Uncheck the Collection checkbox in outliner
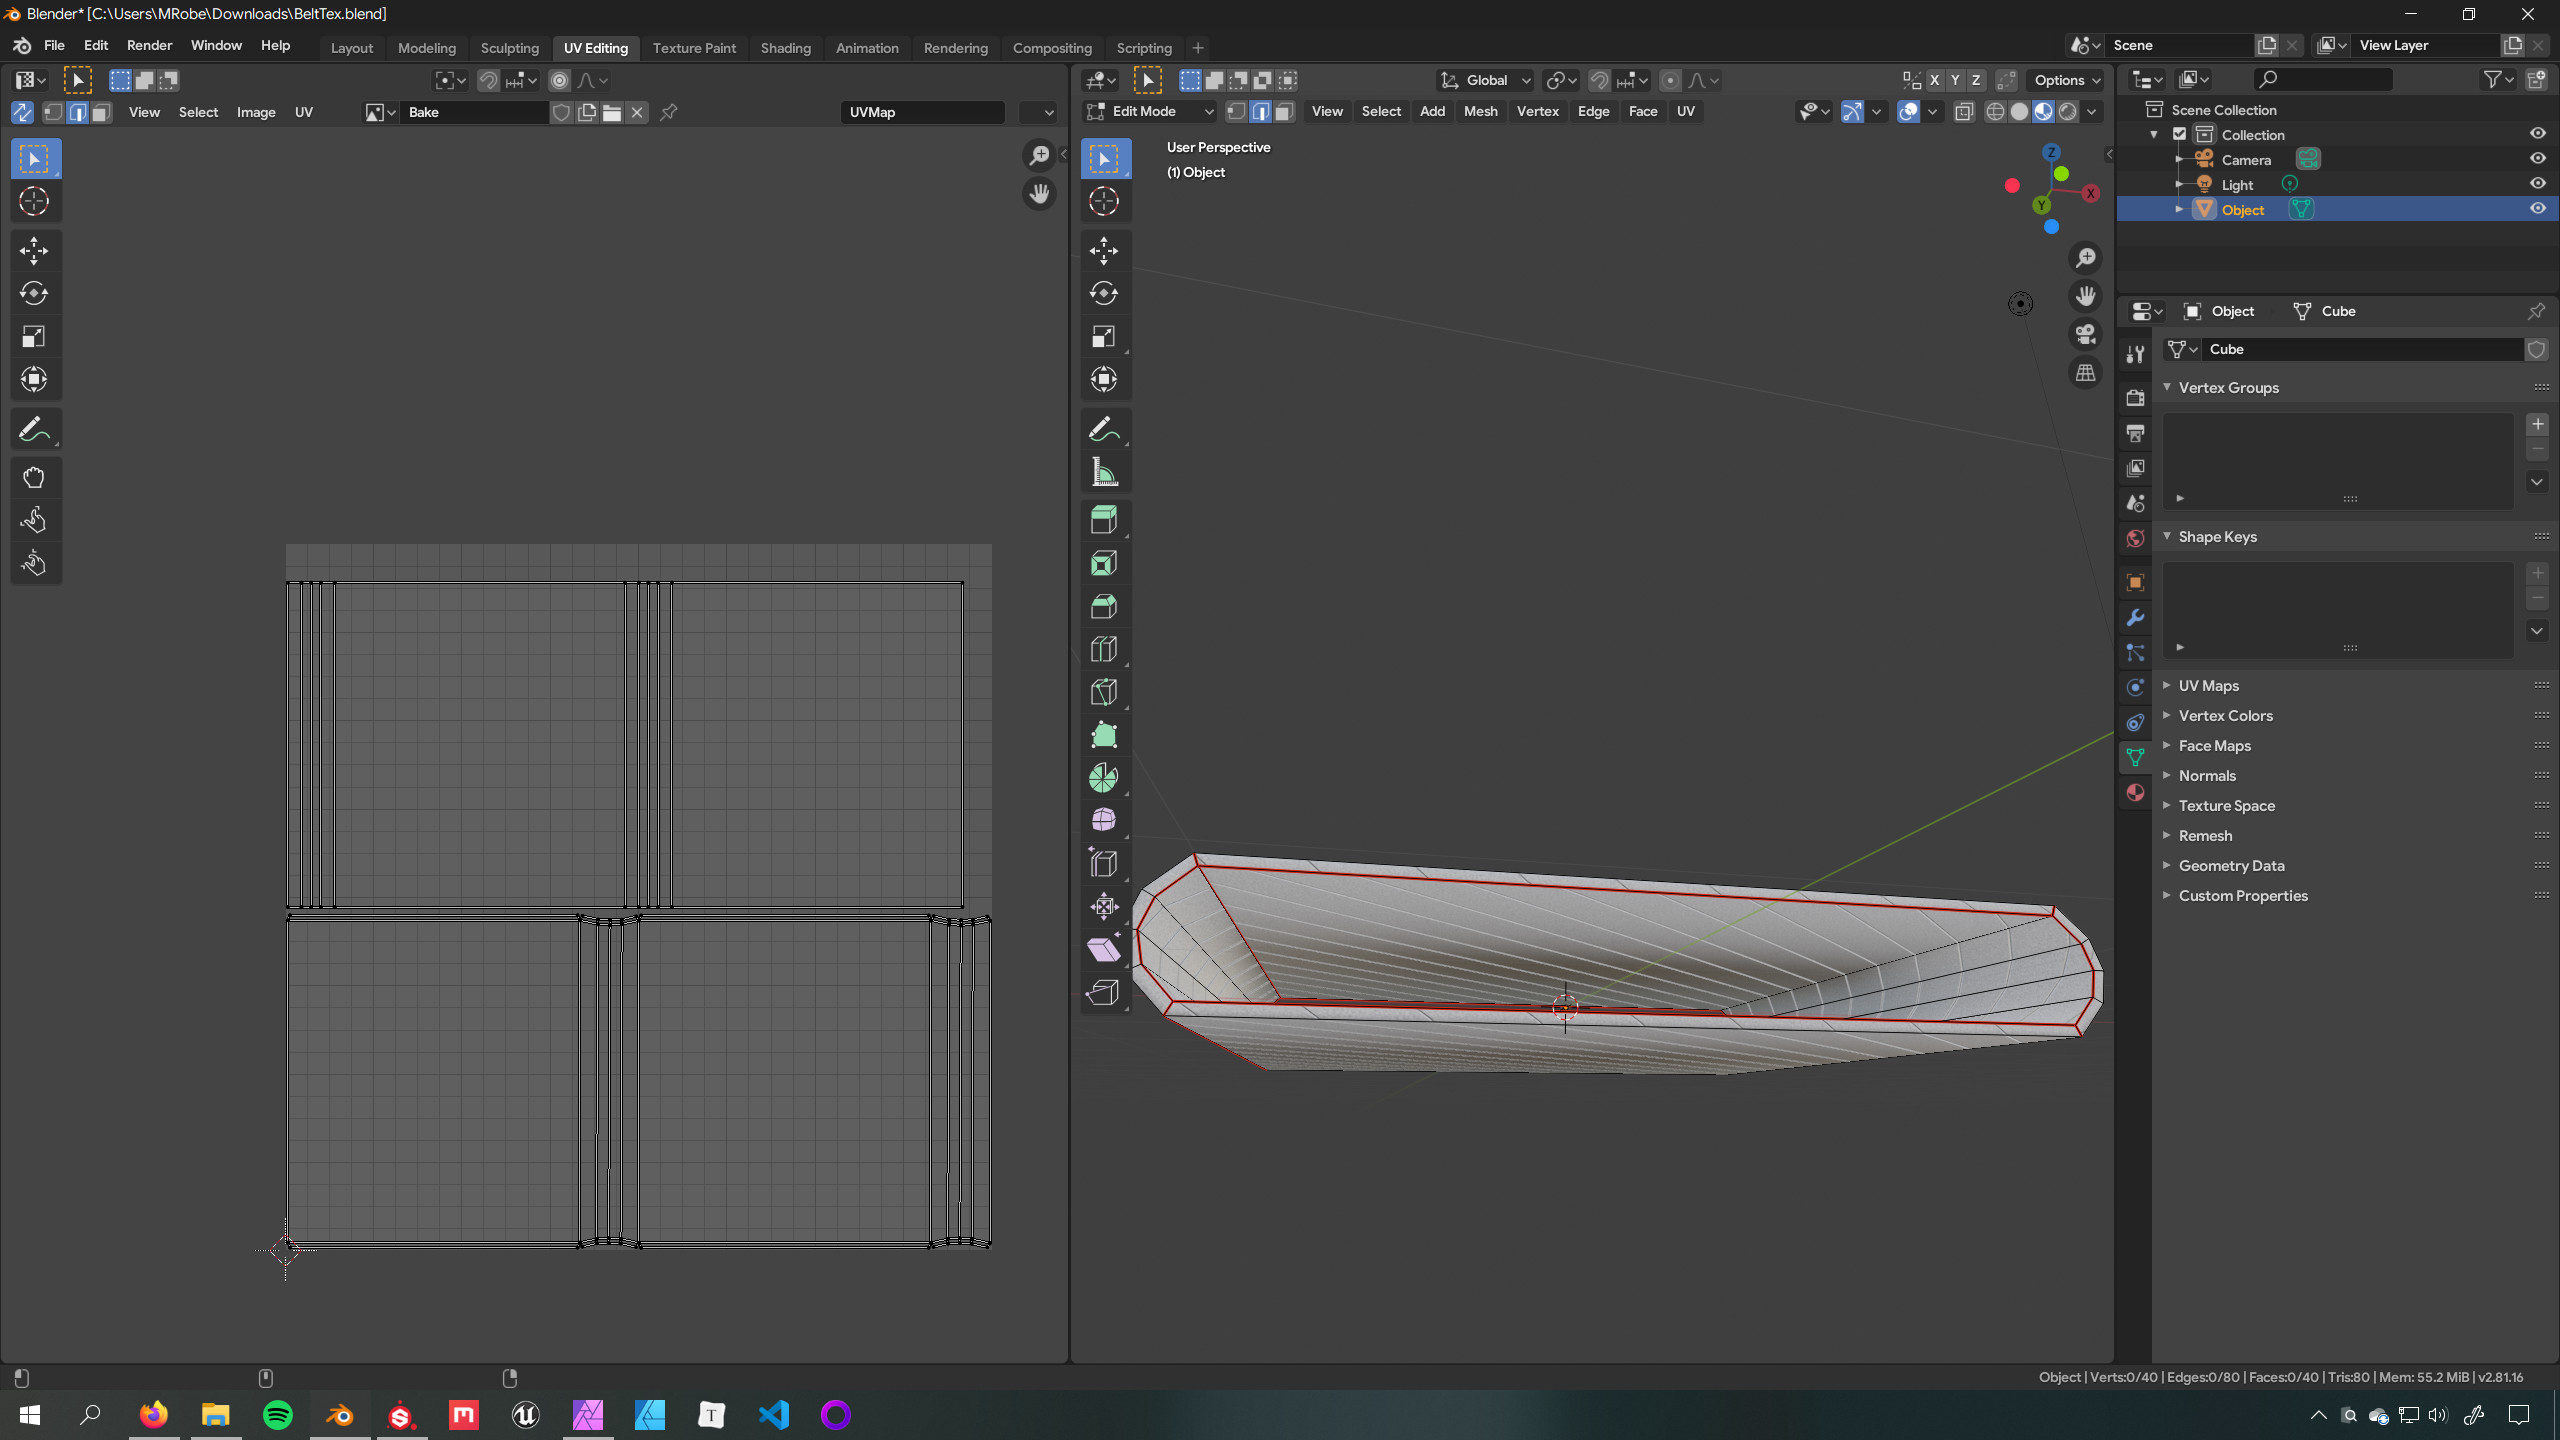The height and width of the screenshot is (1440, 2560). click(2180, 134)
